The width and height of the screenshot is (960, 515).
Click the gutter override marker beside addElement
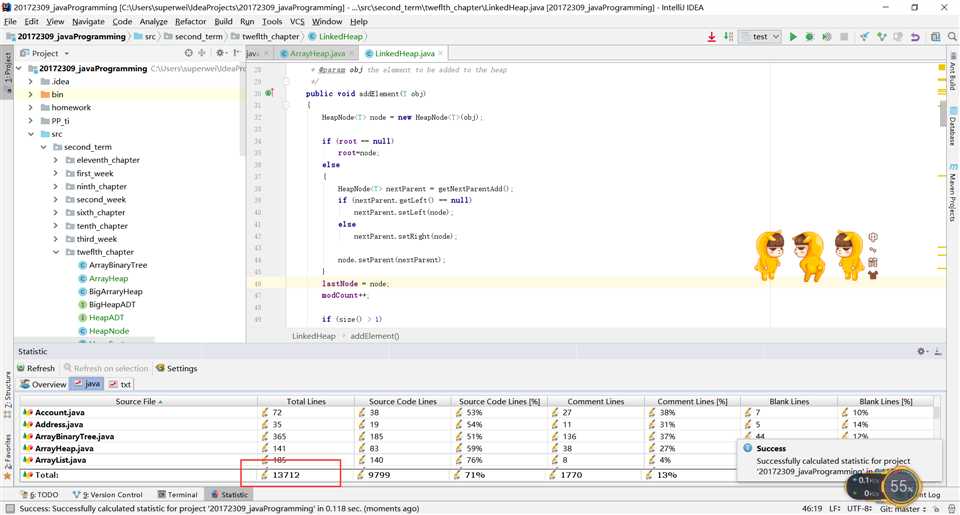tap(269, 93)
